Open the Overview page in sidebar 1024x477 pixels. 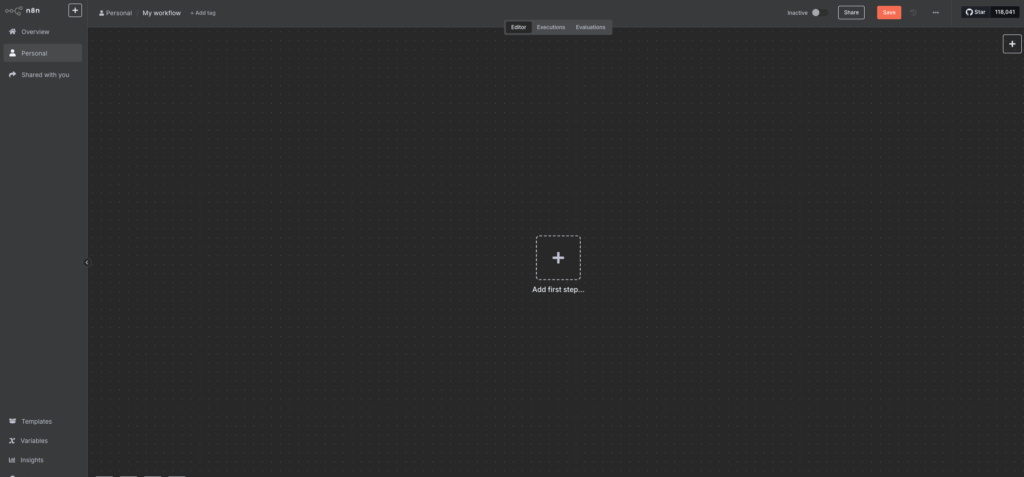35,32
